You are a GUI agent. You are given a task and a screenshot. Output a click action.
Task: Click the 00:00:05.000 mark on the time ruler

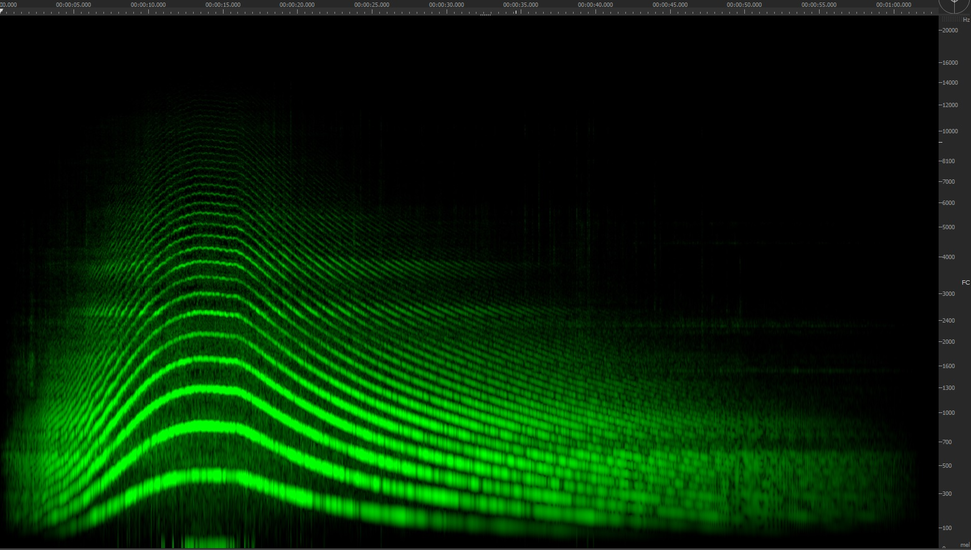point(73,5)
